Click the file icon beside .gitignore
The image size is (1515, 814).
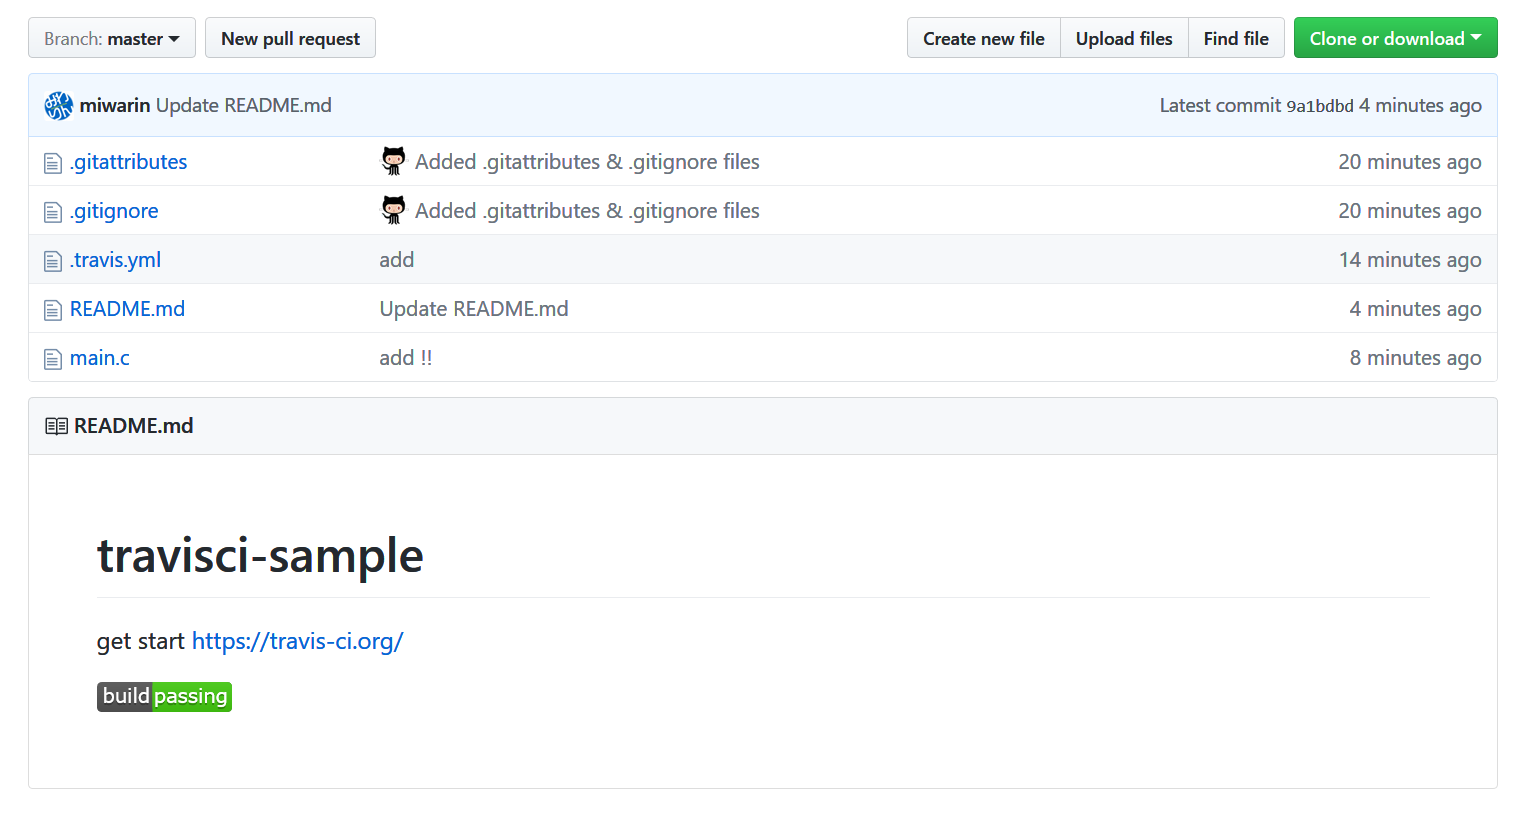(x=53, y=212)
